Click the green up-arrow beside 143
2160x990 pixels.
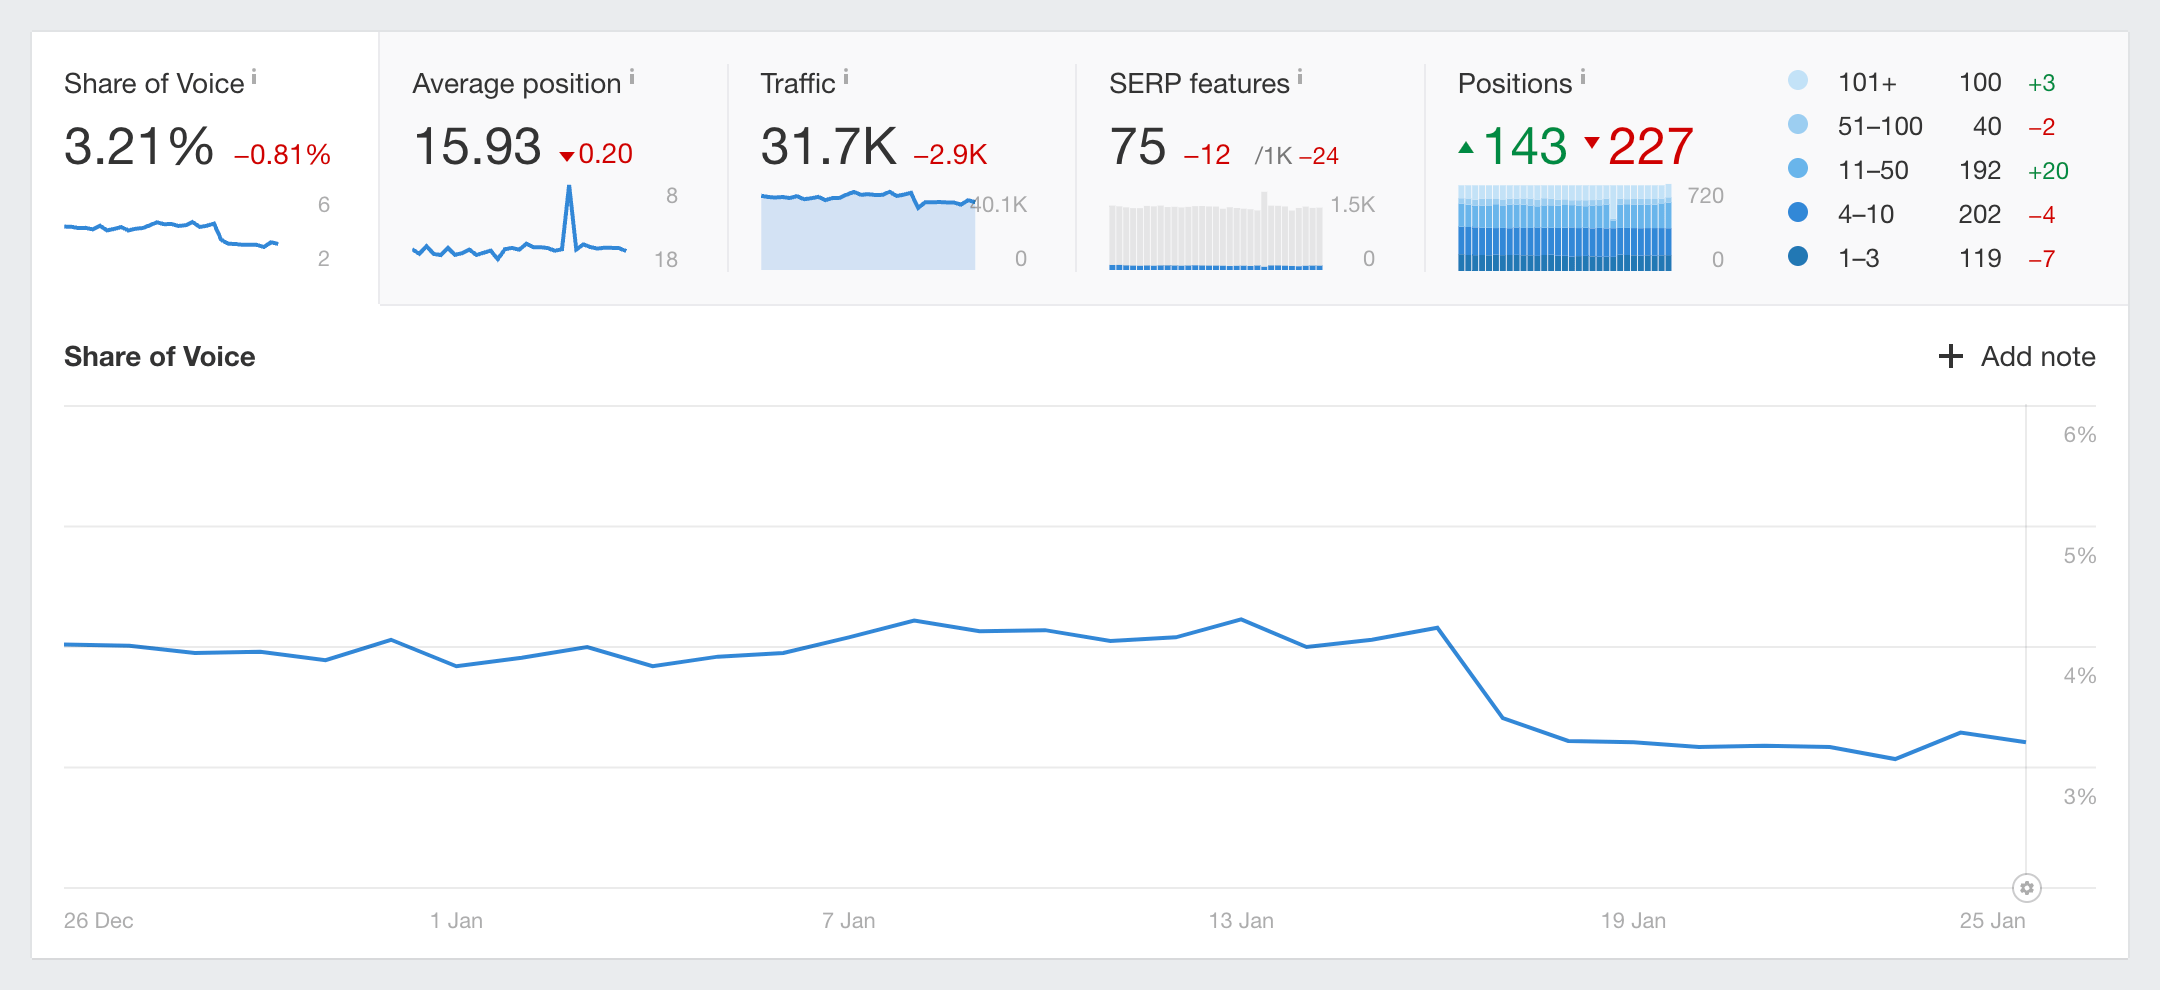coord(1466,148)
